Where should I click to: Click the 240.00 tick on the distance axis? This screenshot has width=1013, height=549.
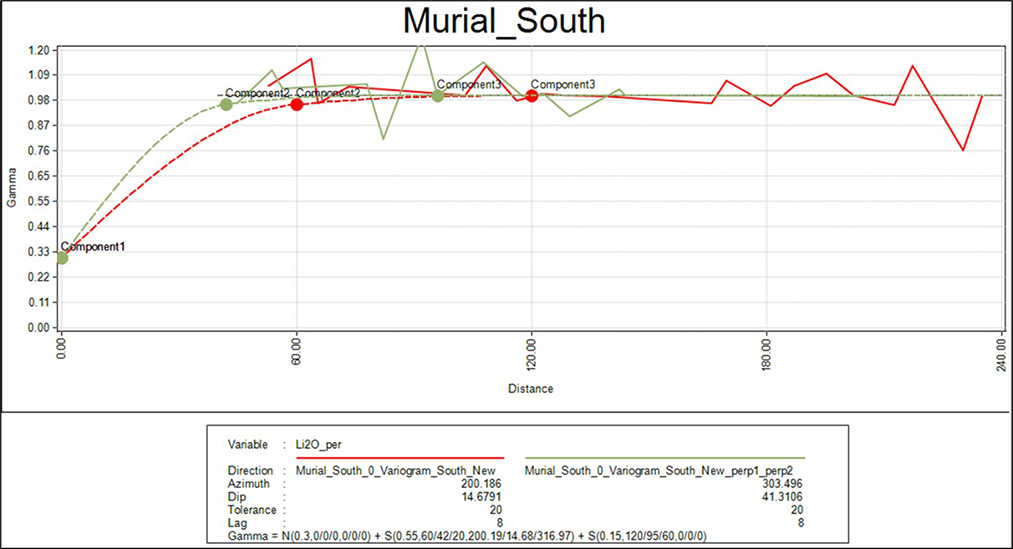pos(1002,354)
